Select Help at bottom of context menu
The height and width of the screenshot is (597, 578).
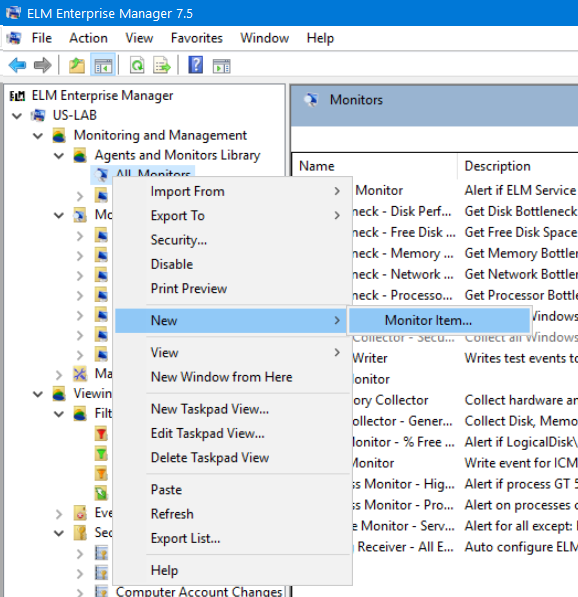233,570
